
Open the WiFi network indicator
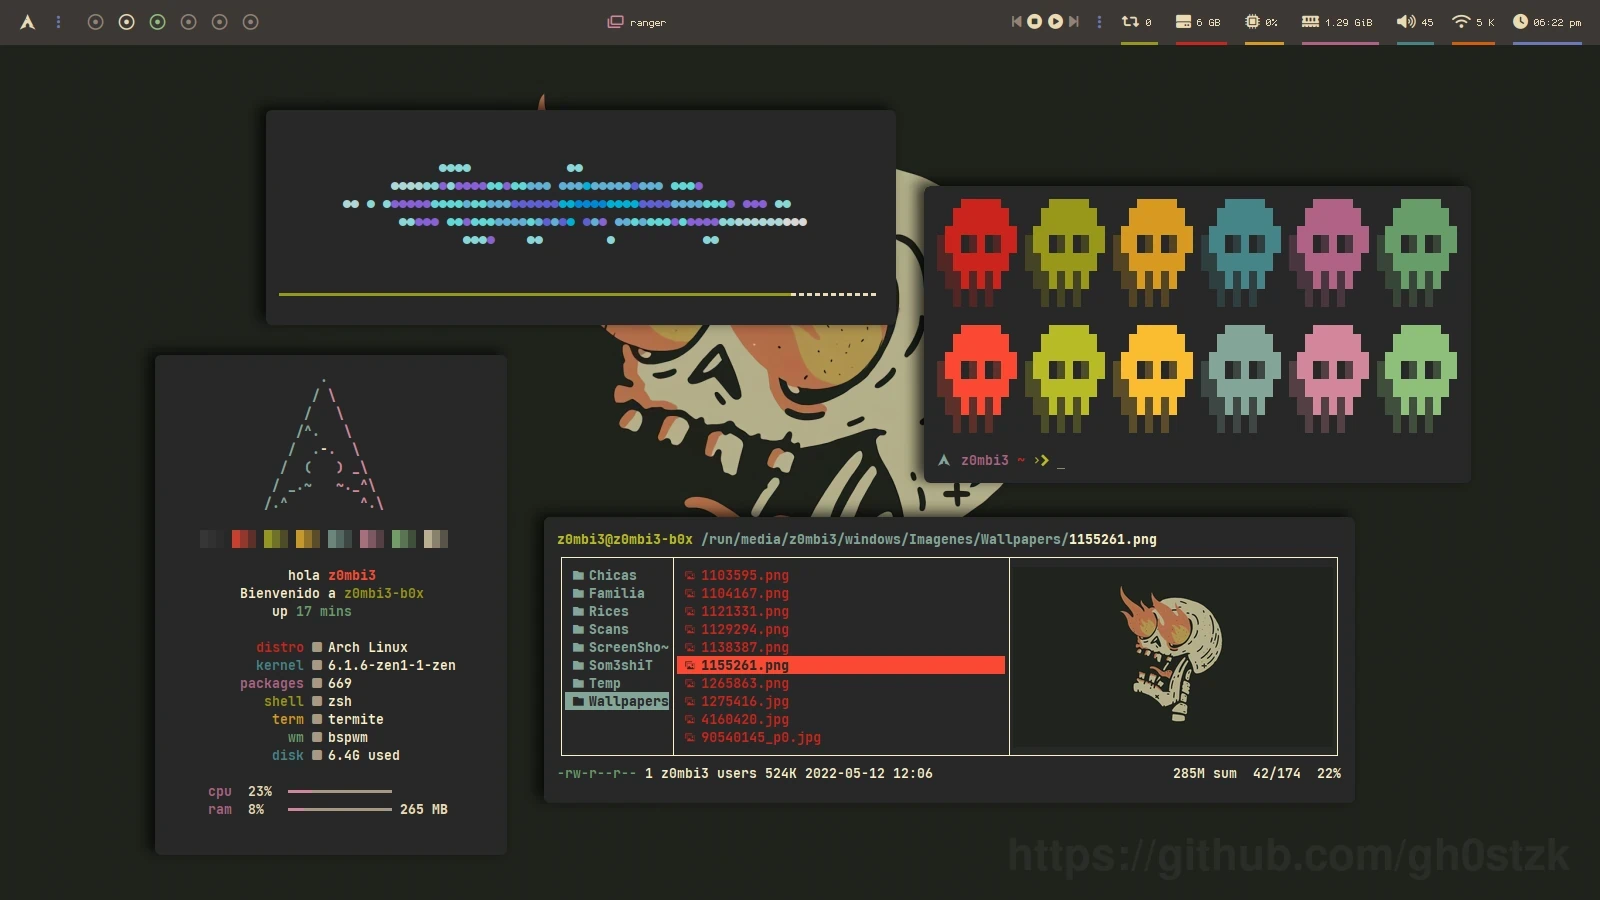(1461, 21)
